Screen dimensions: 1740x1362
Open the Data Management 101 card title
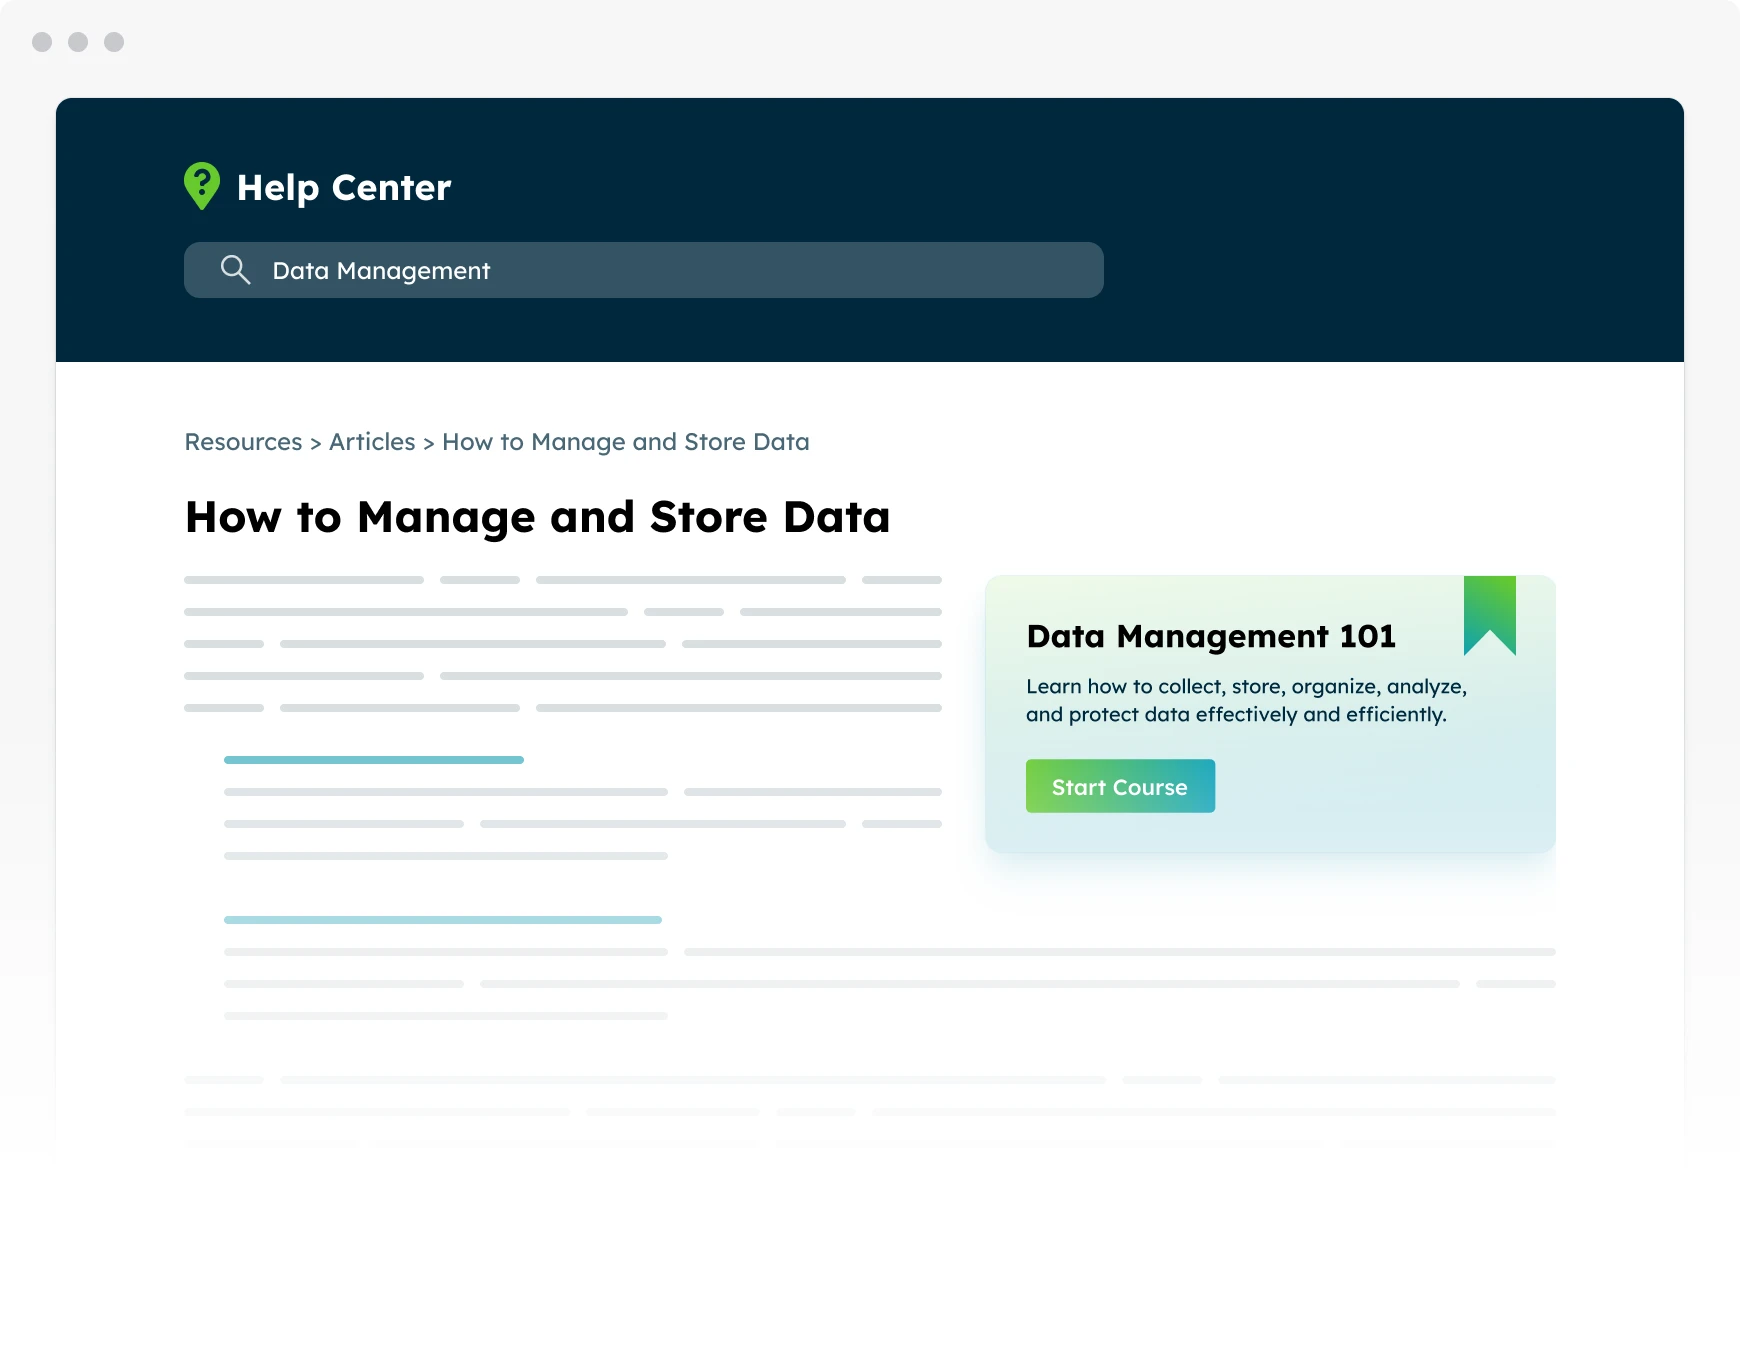pos(1210,637)
